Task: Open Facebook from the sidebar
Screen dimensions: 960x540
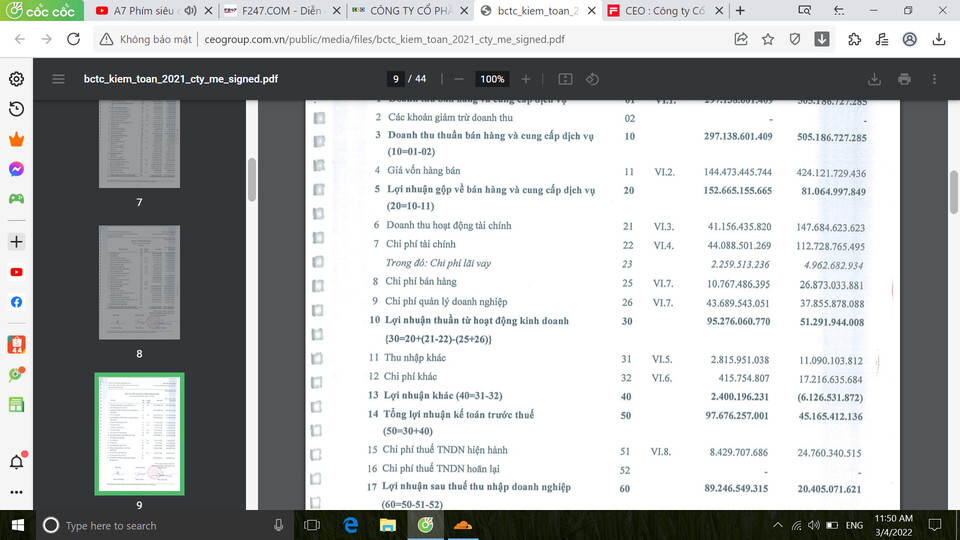Action: (17, 302)
